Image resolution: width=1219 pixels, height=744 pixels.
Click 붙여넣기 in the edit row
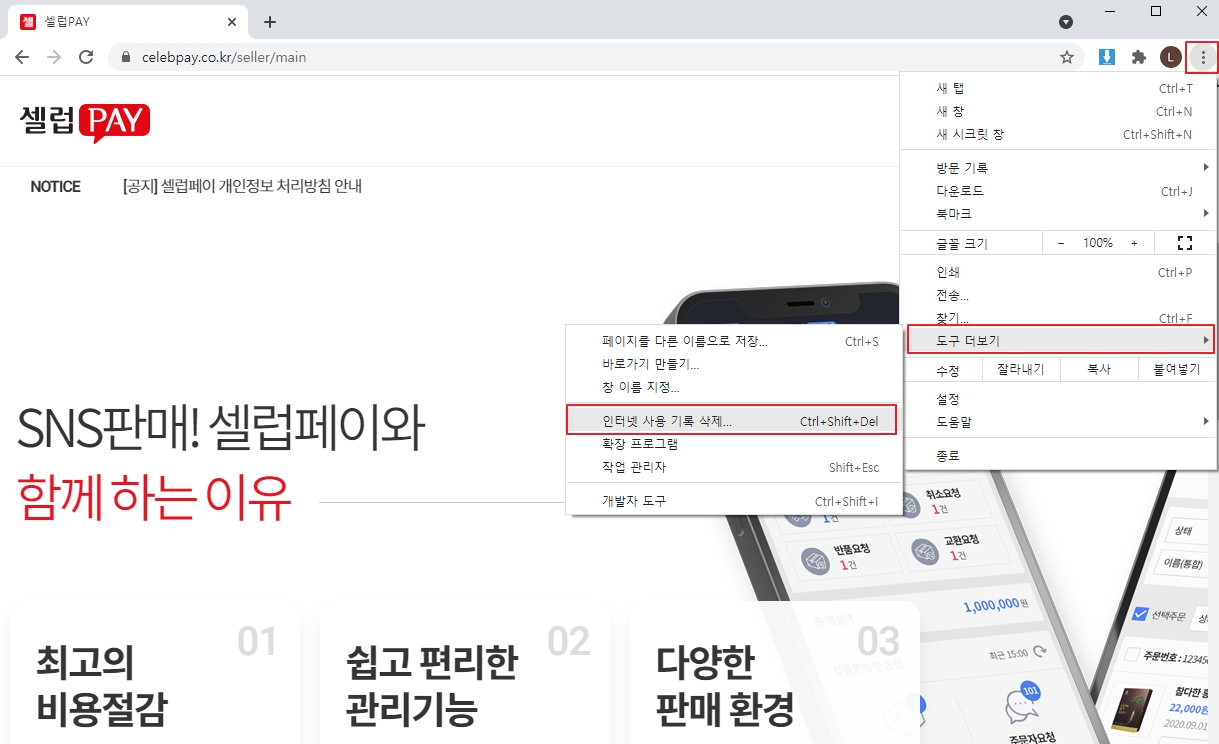[1177, 370]
